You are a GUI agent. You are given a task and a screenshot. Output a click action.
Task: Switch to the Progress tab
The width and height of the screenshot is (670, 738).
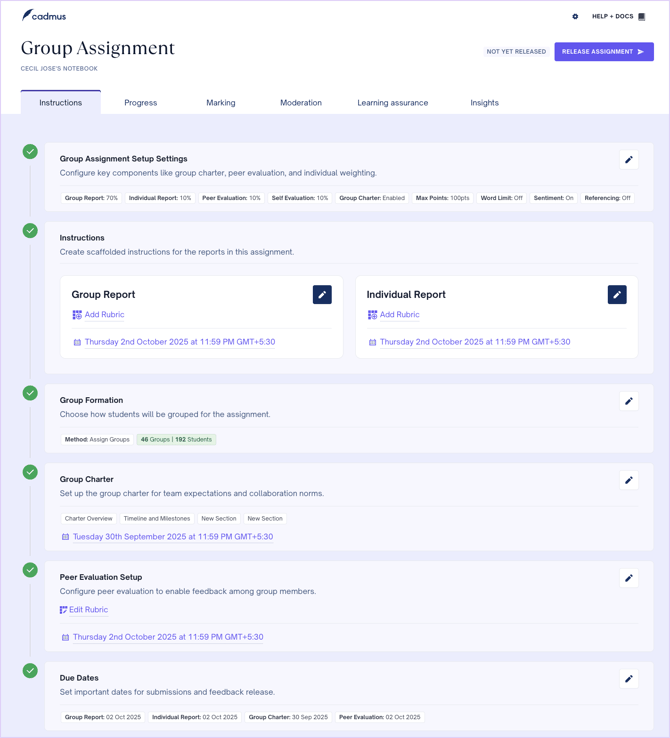tap(141, 103)
